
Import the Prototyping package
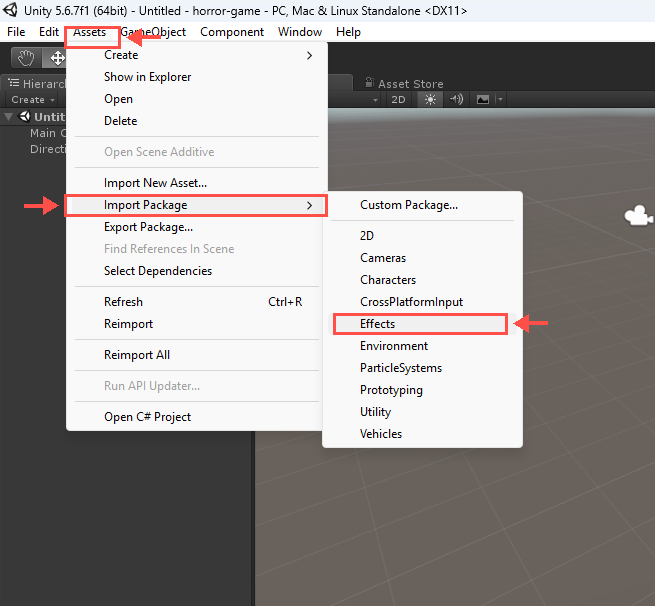pos(422,390)
